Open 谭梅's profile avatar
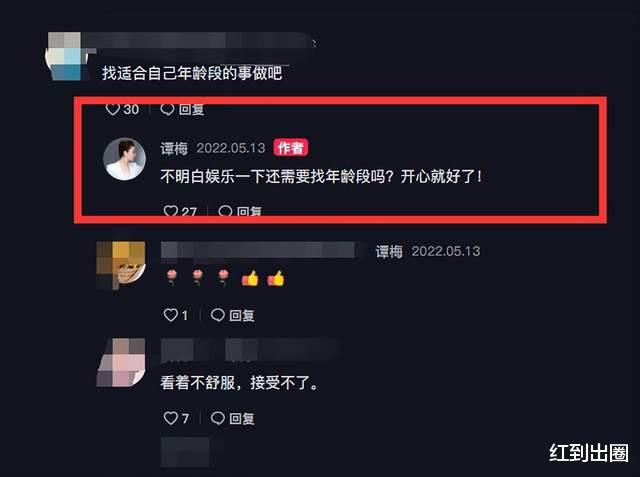 [124, 159]
